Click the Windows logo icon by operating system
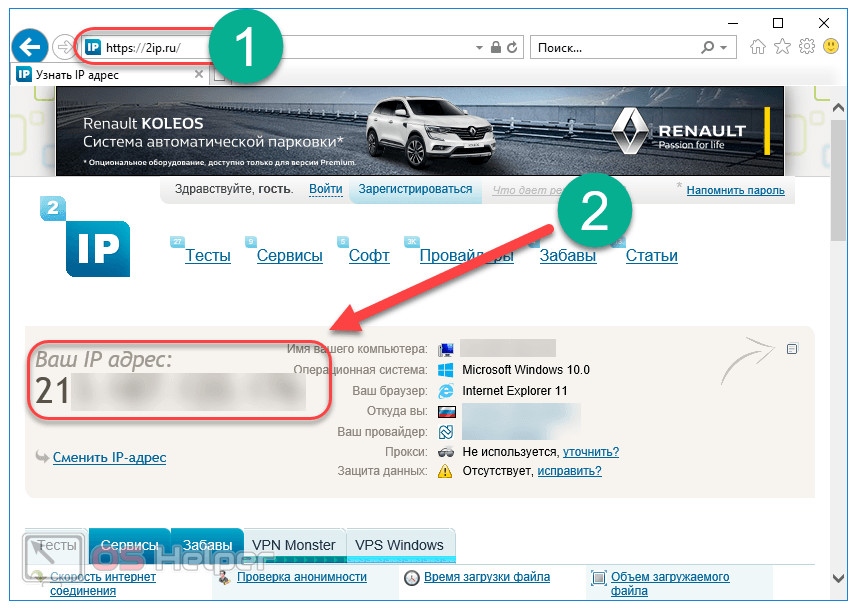Screen dimensions: 856x608 point(446,370)
